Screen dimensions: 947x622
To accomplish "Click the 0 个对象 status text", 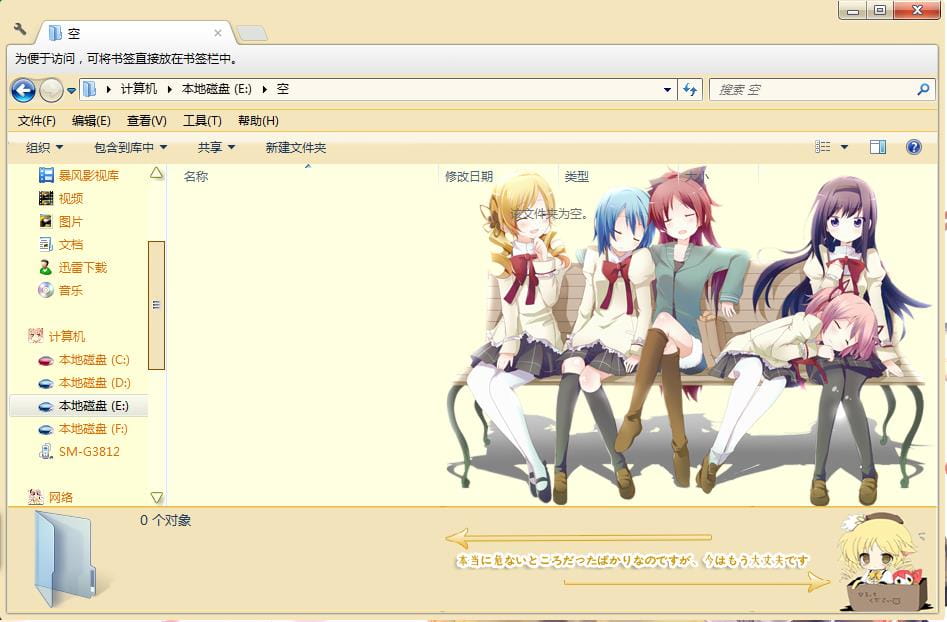I will 165,521.
